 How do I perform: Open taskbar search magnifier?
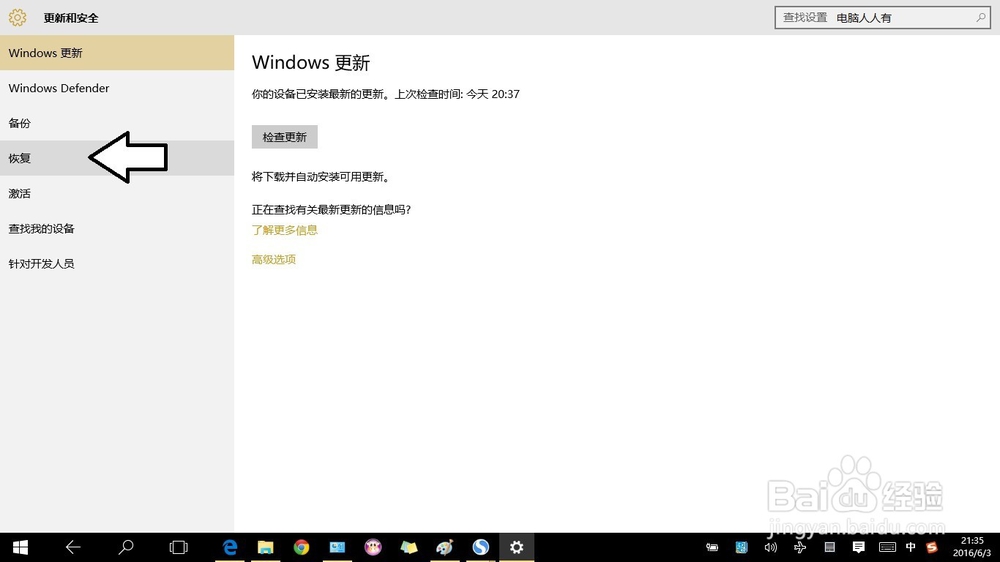126,547
